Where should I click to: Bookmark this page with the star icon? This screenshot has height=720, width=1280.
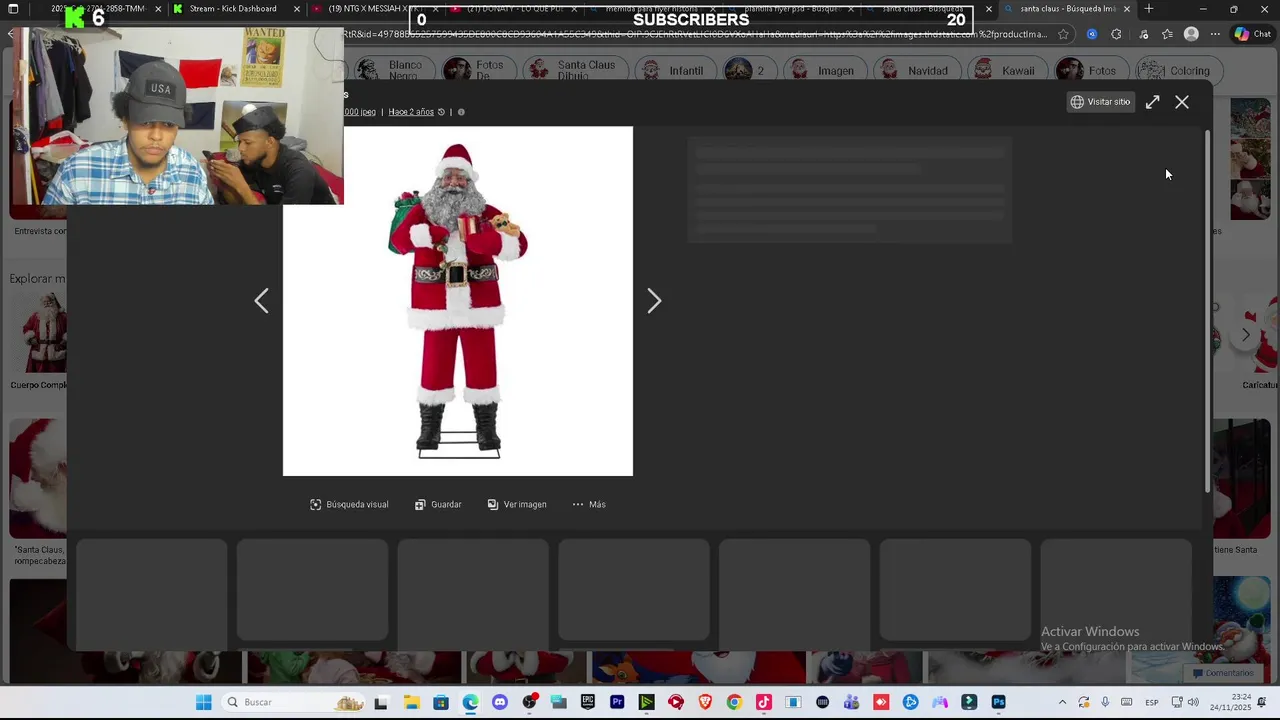pyautogui.click(x=1063, y=34)
